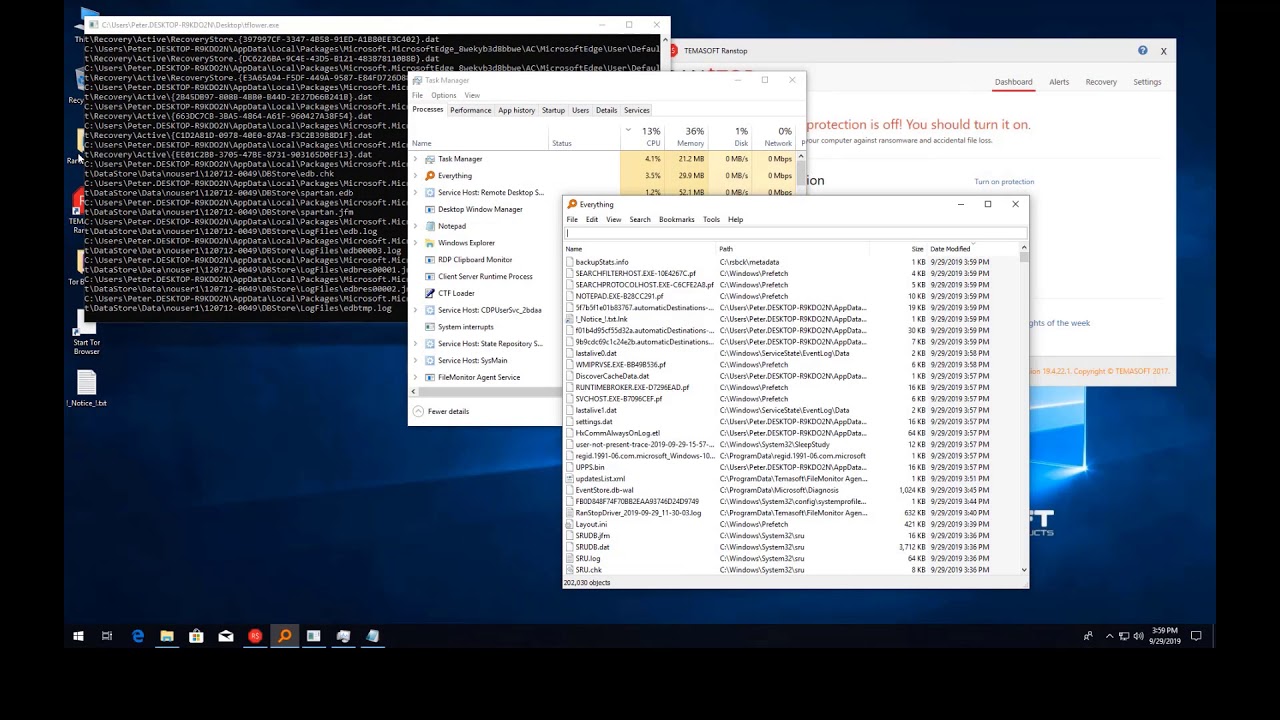The height and width of the screenshot is (720, 1280).
Task: Open Options menu in Task Manager
Action: coord(444,95)
